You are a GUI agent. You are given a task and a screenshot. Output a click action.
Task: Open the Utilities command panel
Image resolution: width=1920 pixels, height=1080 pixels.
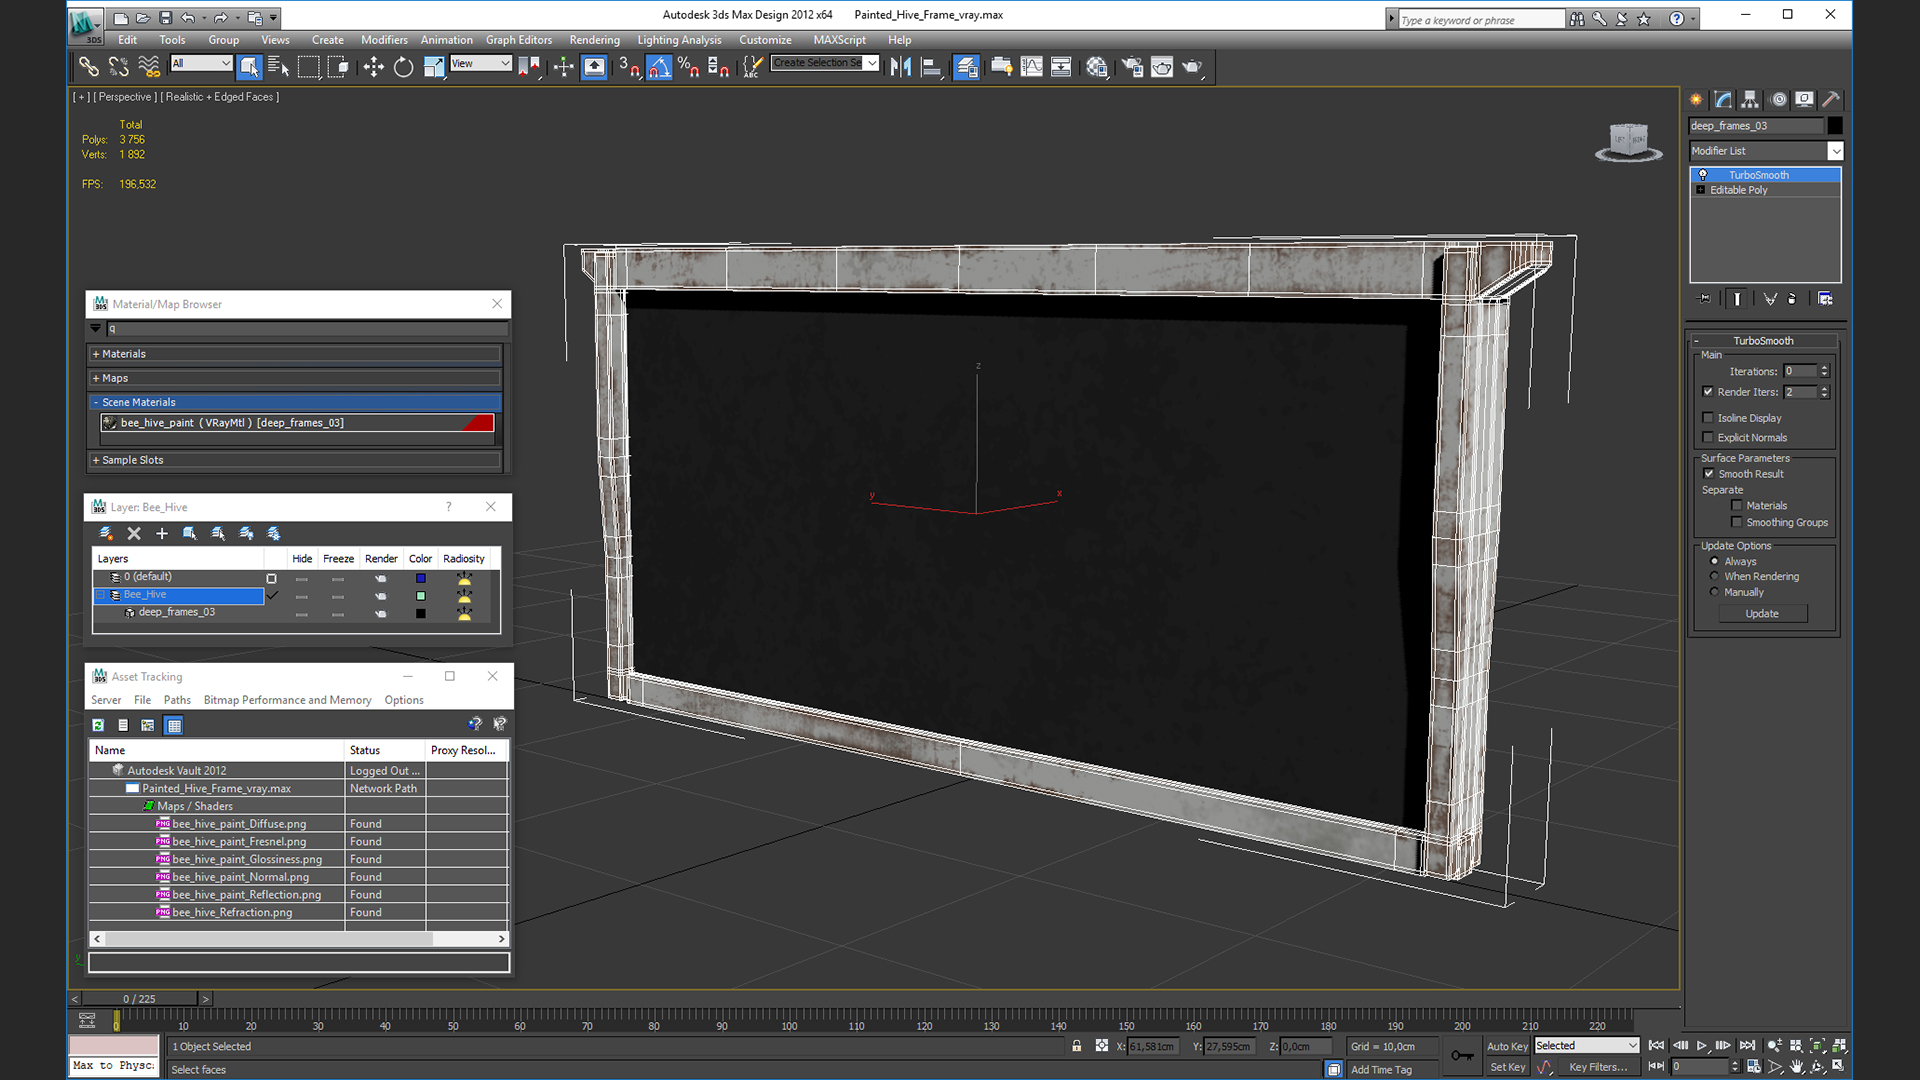[x=1831, y=99]
